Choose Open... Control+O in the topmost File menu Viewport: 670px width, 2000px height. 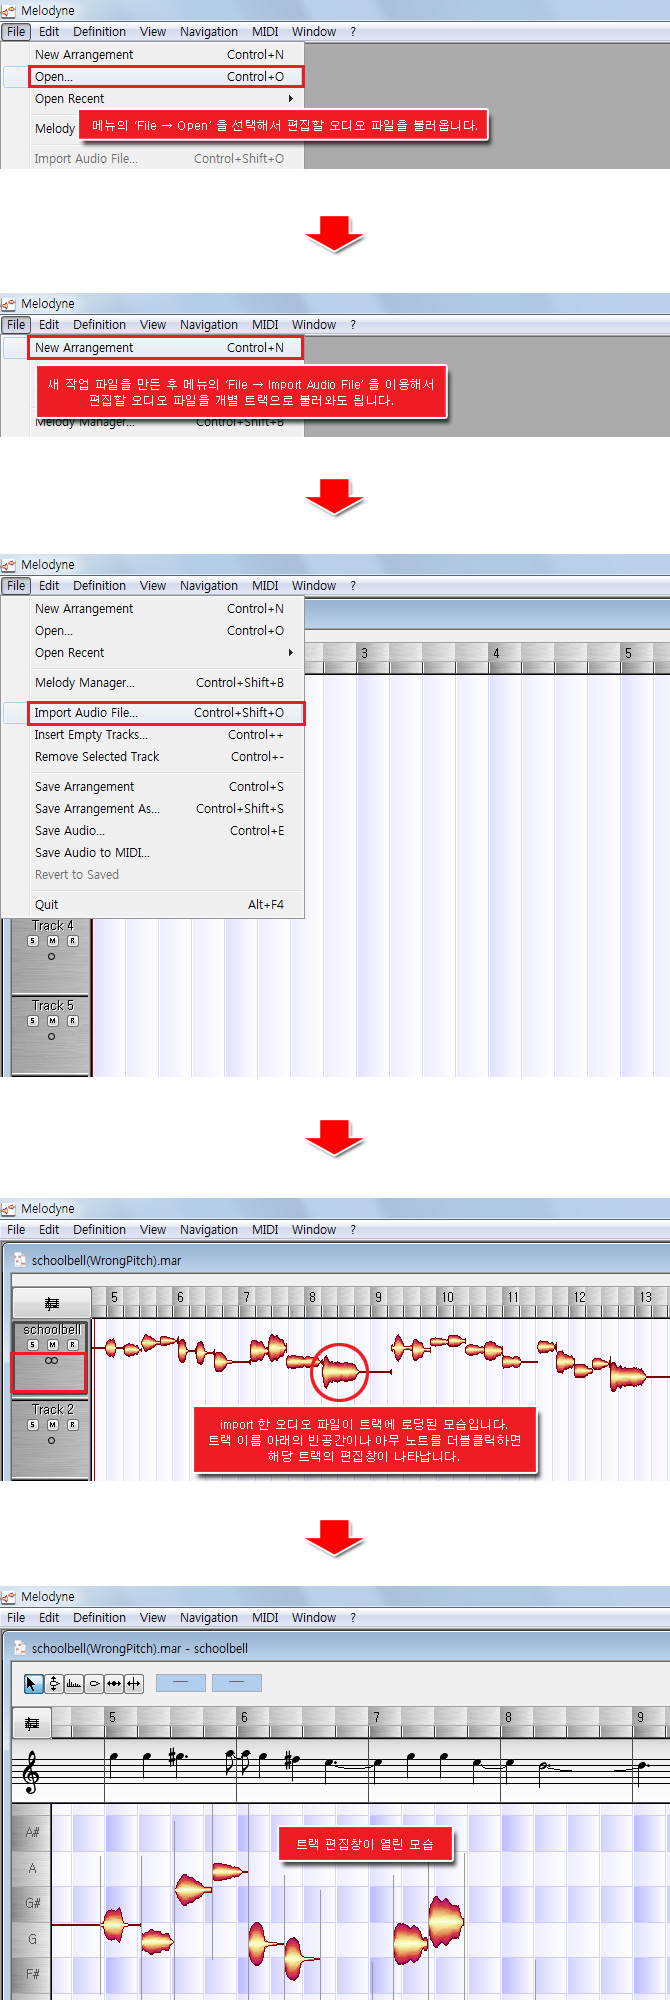(153, 77)
